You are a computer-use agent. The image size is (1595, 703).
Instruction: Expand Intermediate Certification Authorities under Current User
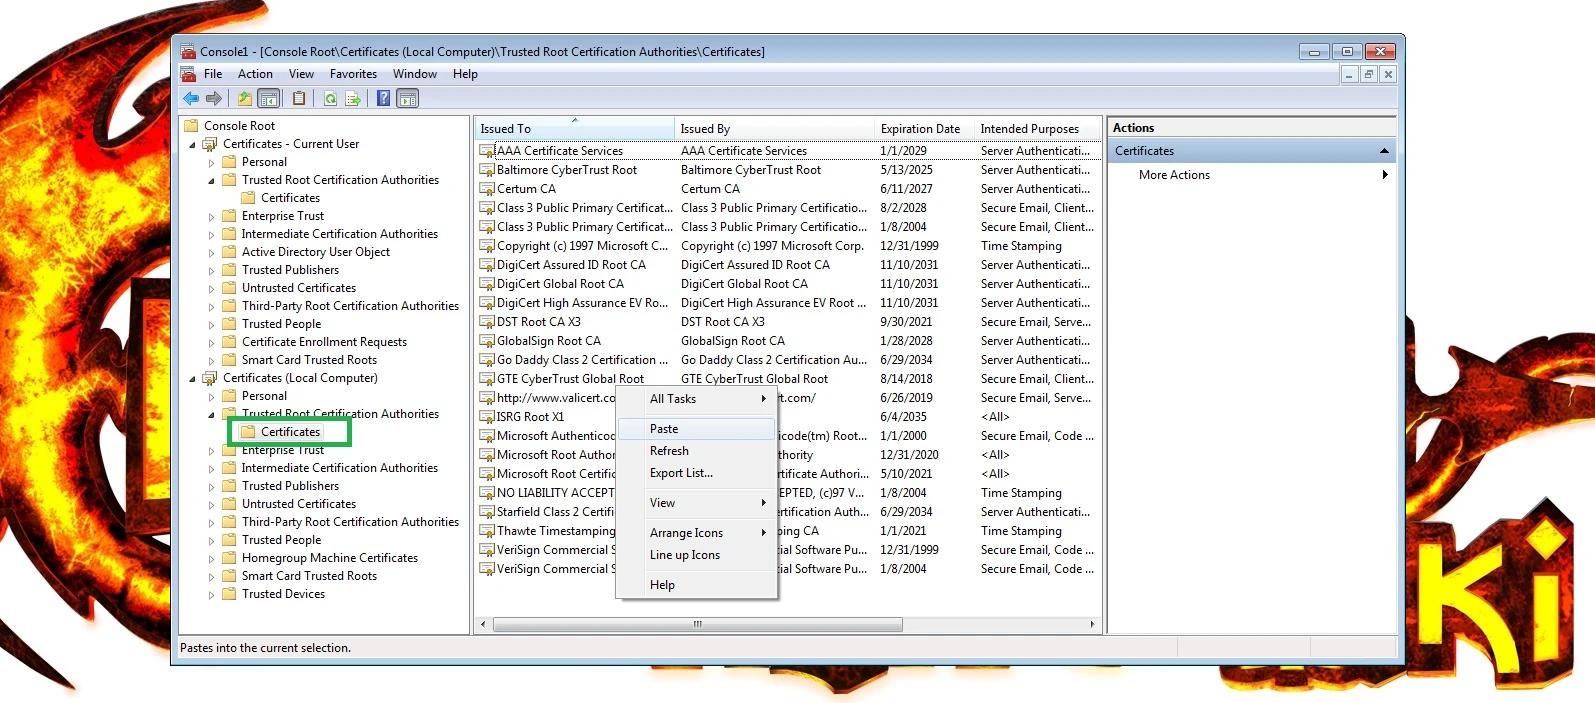click(x=211, y=234)
